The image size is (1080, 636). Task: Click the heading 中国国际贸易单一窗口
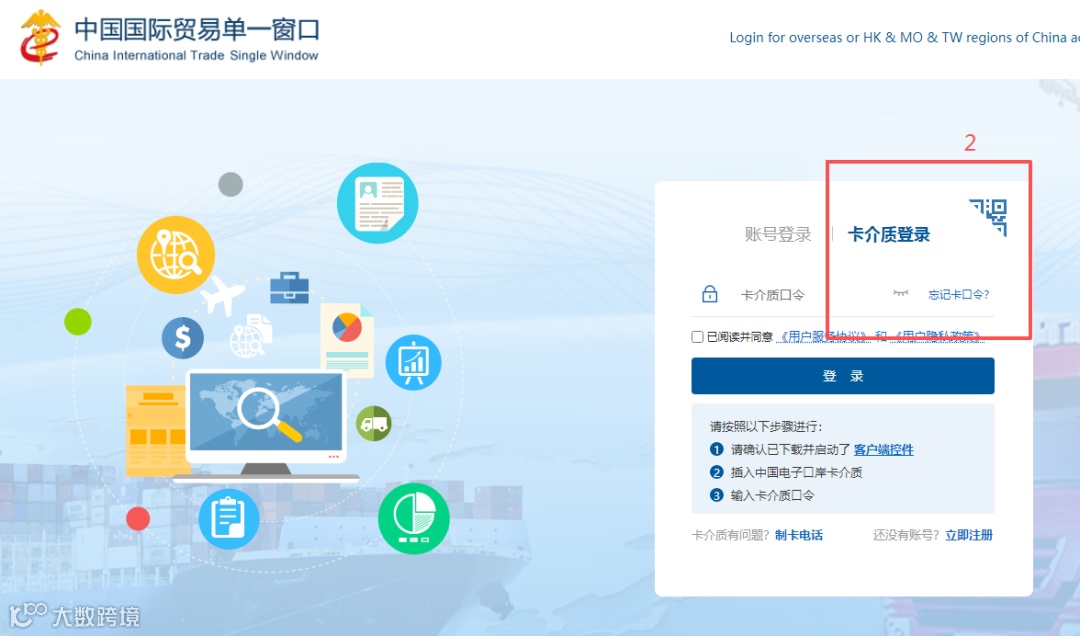tap(197, 29)
